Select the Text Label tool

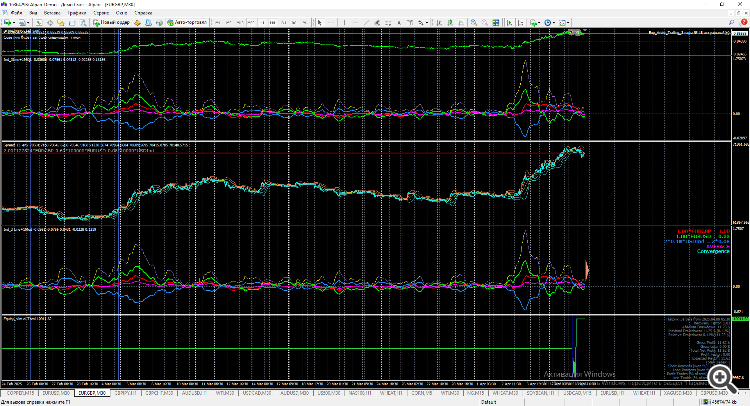[410, 22]
